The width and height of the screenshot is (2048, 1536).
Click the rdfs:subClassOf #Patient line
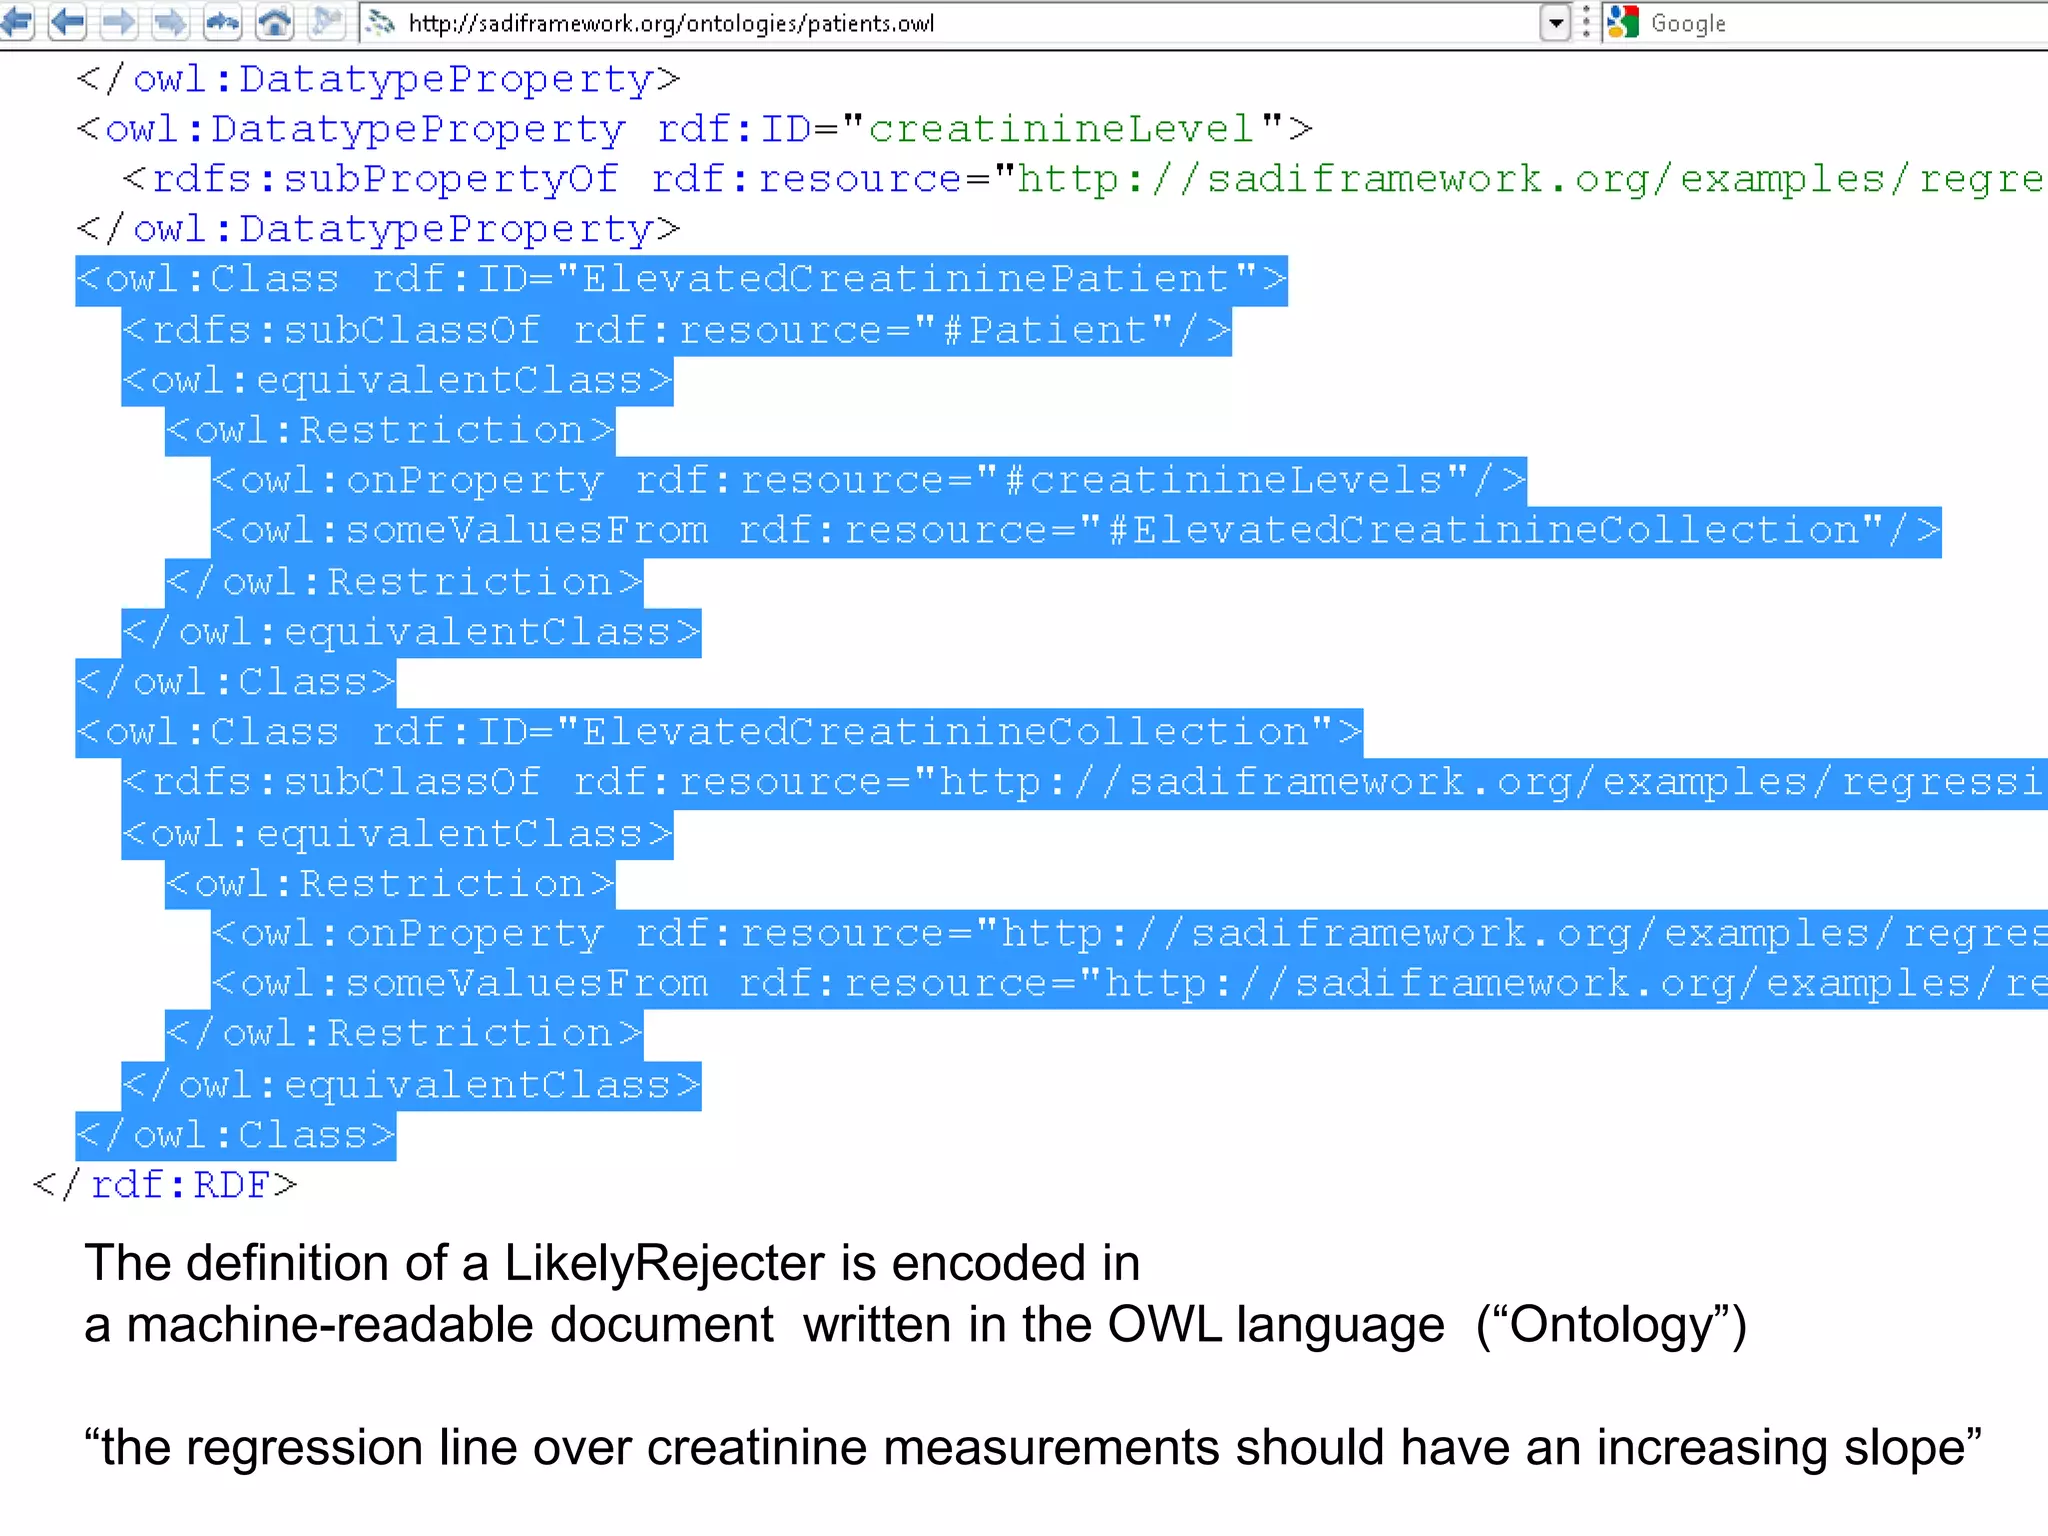click(677, 331)
